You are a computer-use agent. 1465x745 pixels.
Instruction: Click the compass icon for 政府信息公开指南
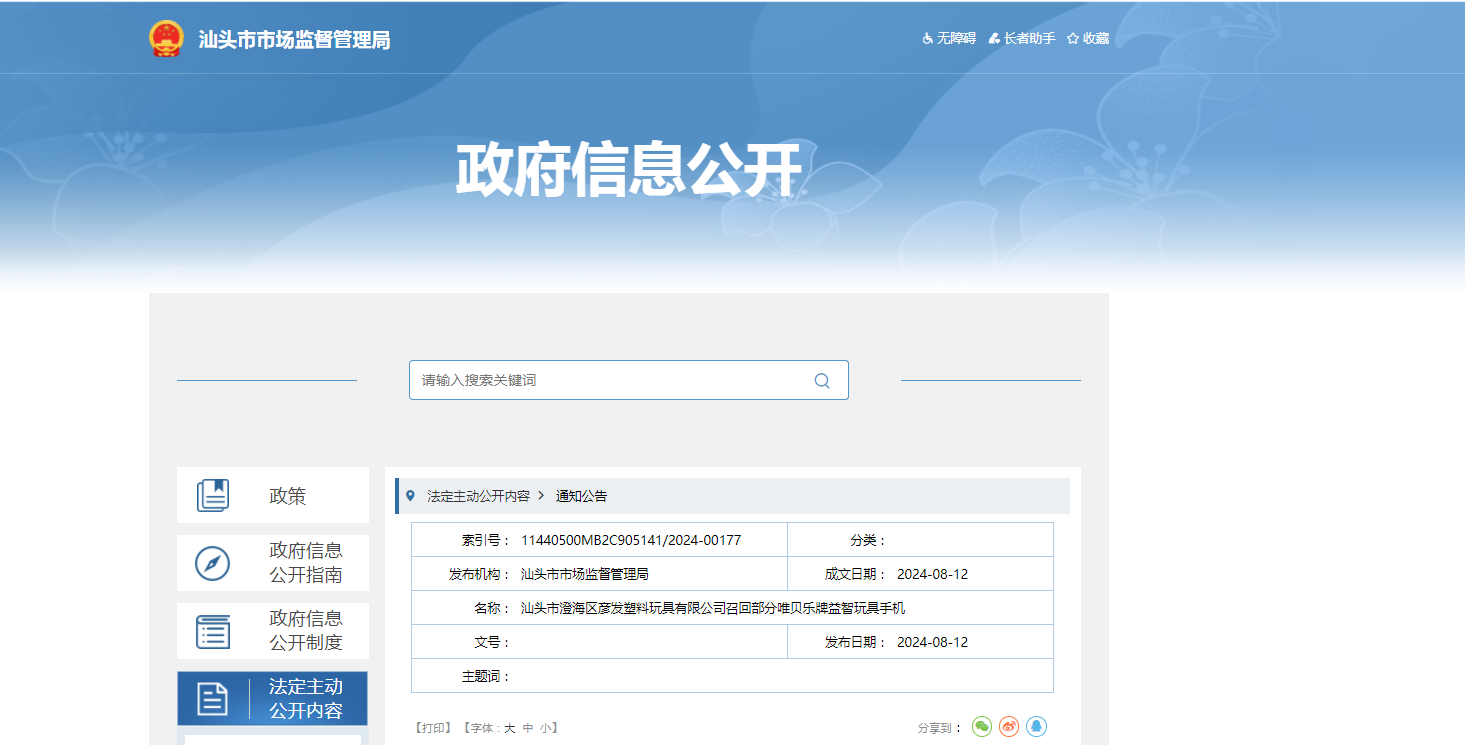pos(213,563)
